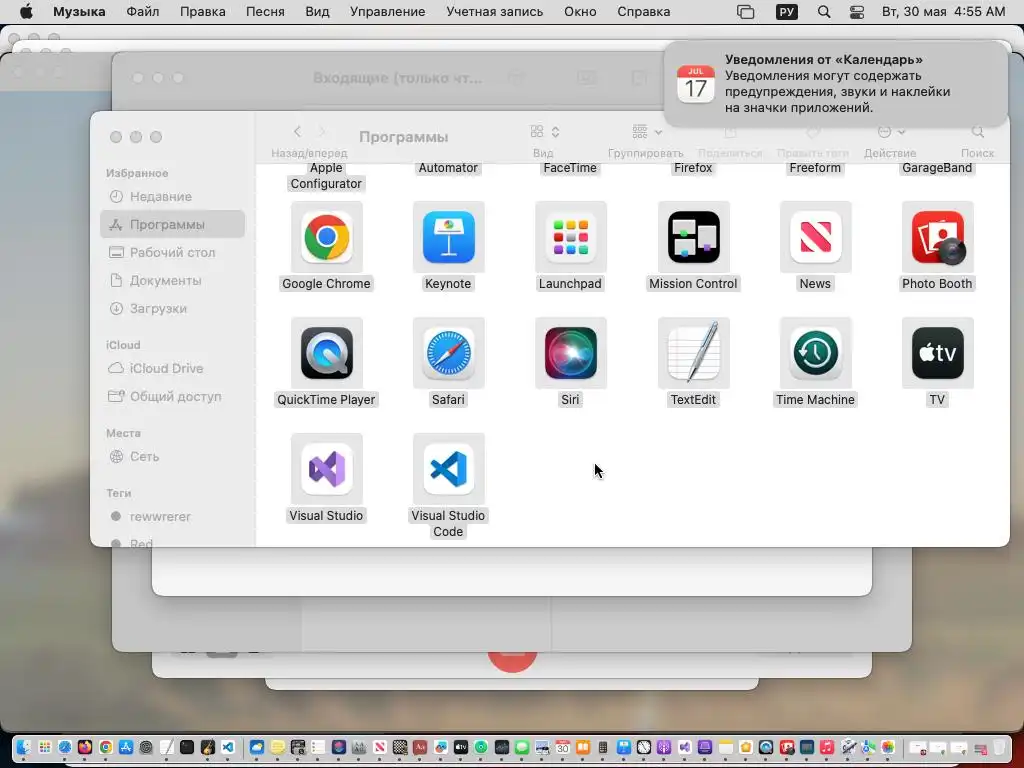
Task: Click the РУ input source indicator
Action: coord(786,12)
